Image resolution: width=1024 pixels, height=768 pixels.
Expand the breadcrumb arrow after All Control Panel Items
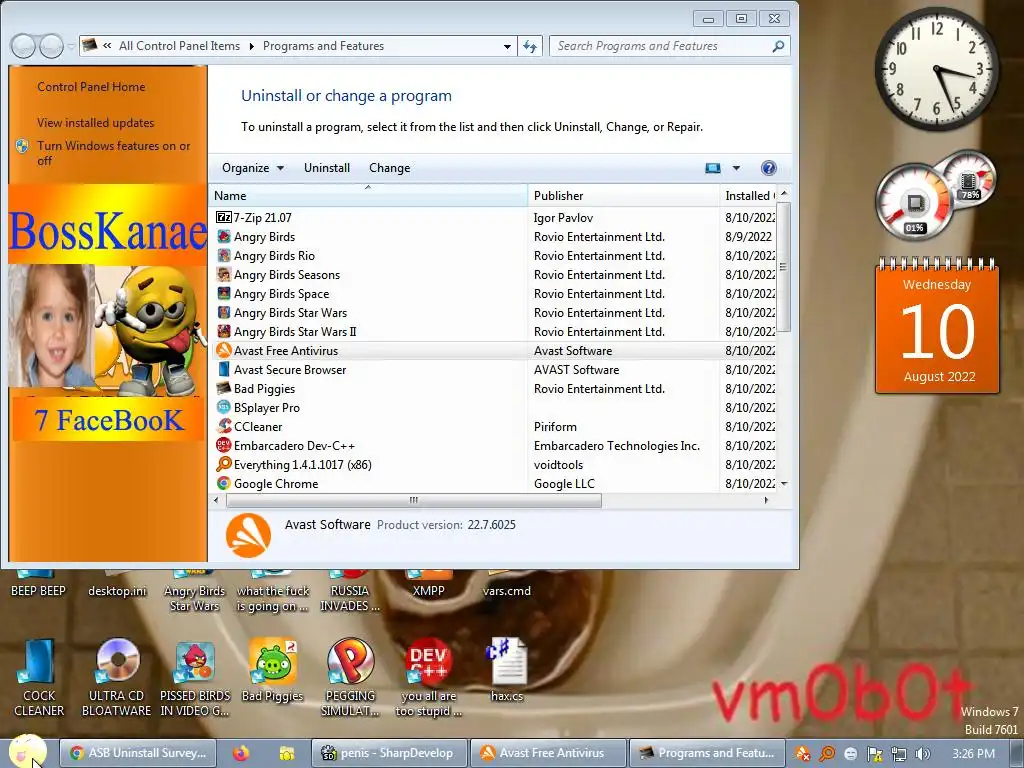[x=251, y=46]
